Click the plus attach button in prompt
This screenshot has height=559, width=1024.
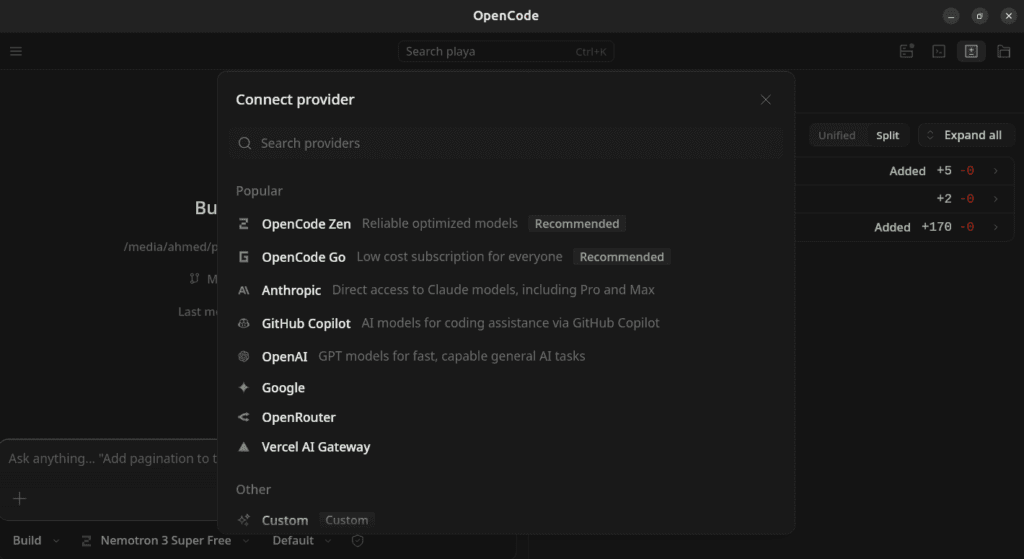pyautogui.click(x=20, y=499)
